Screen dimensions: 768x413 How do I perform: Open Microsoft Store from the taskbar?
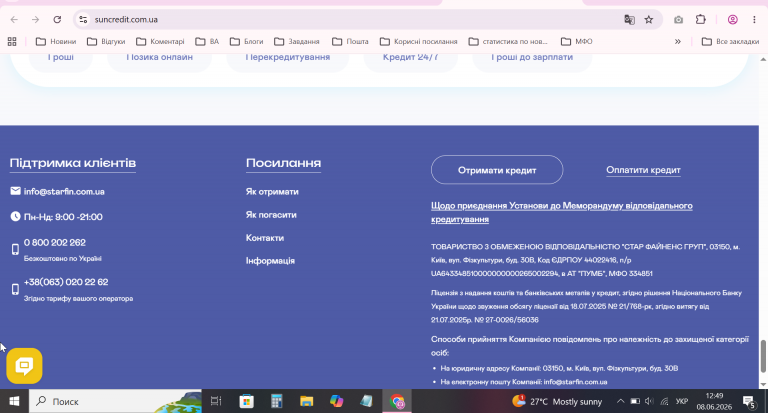(x=246, y=401)
